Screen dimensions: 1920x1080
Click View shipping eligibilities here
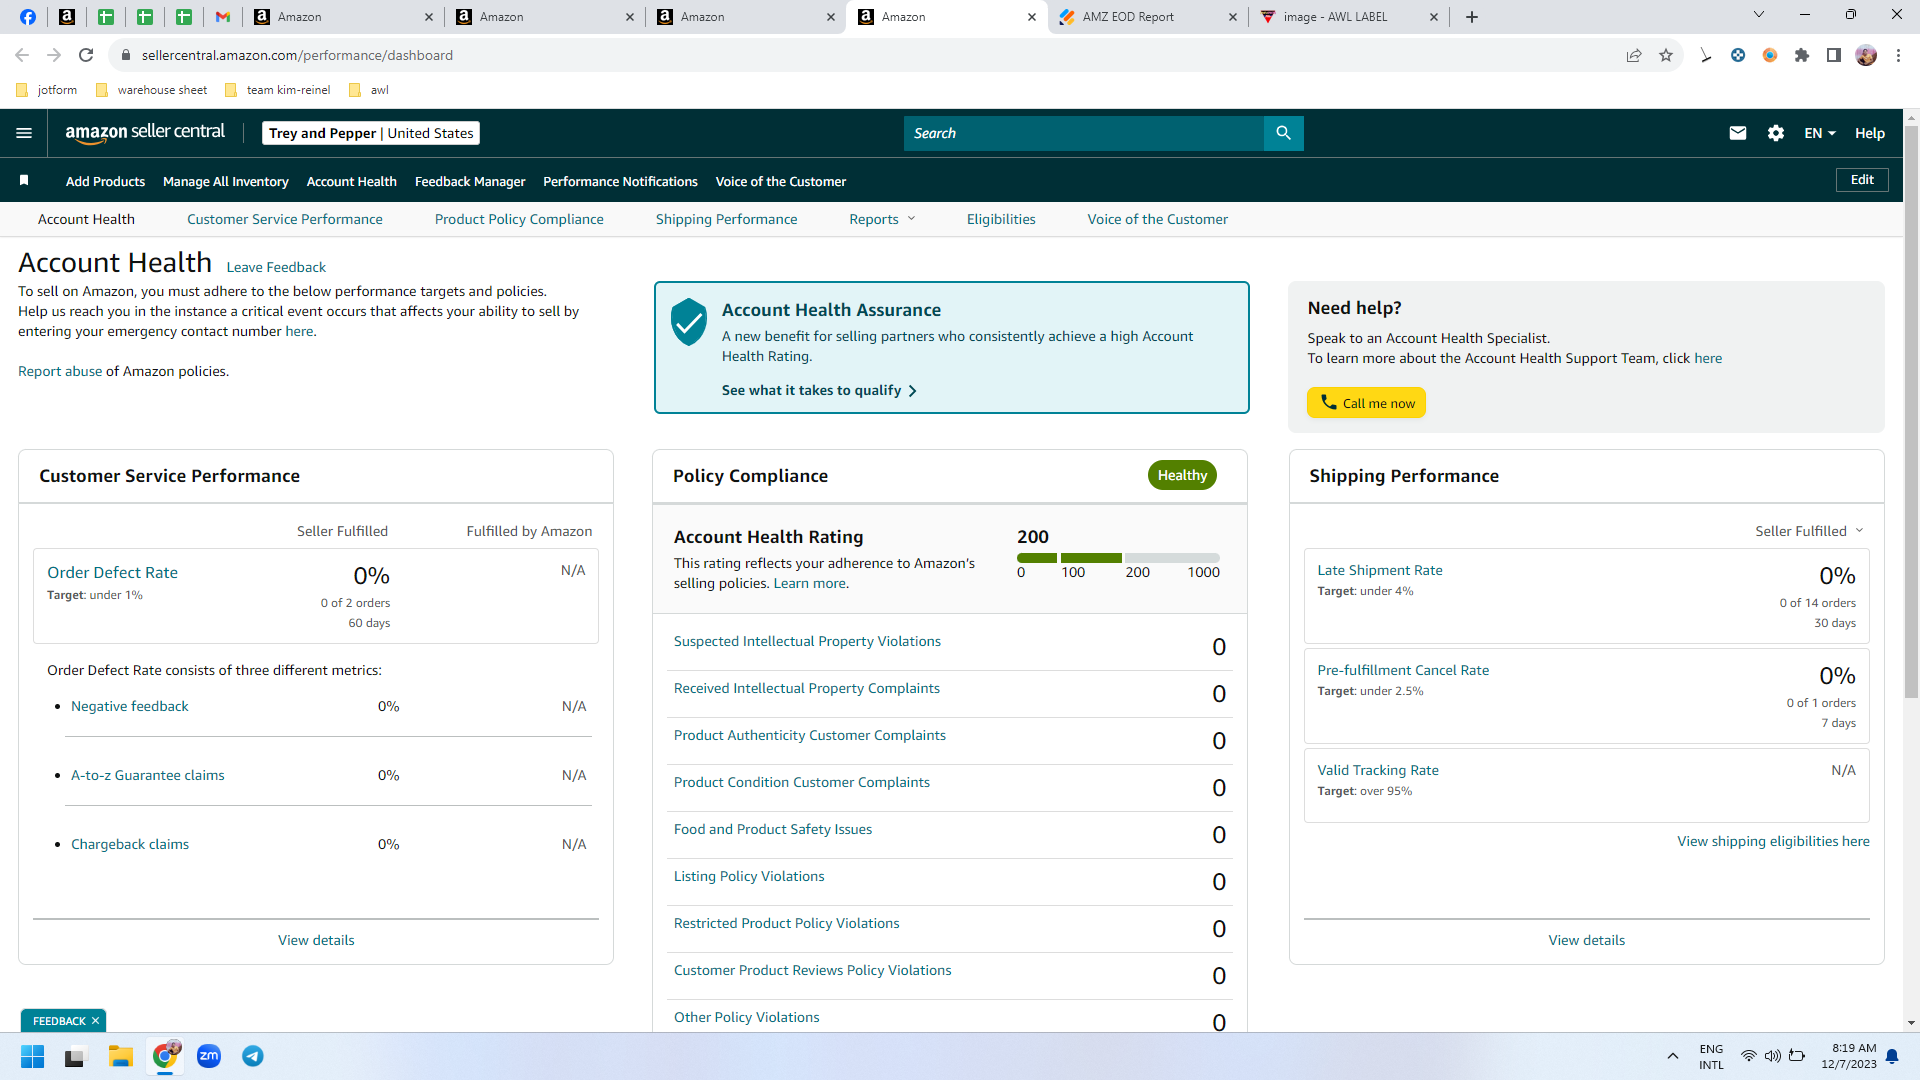[1773, 841]
